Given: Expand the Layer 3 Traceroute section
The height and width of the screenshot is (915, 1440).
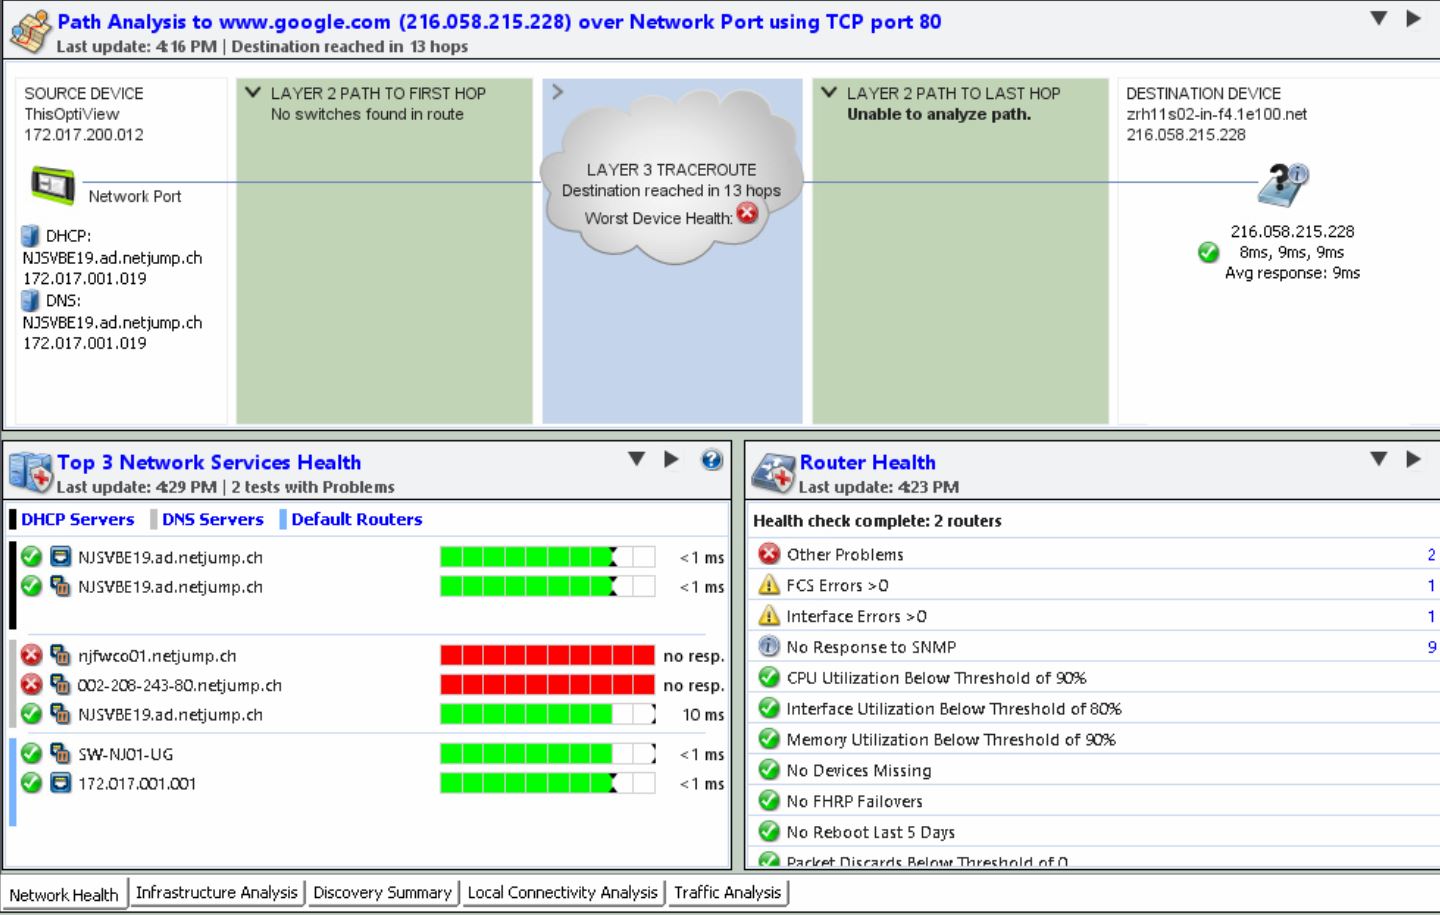Looking at the screenshot, I should pyautogui.click(x=558, y=92).
